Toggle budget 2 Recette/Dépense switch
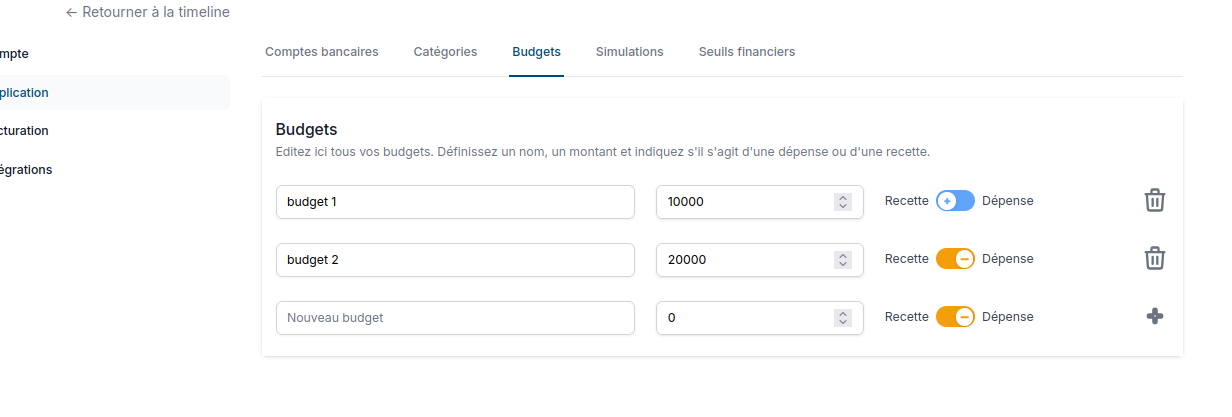 [x=955, y=259]
